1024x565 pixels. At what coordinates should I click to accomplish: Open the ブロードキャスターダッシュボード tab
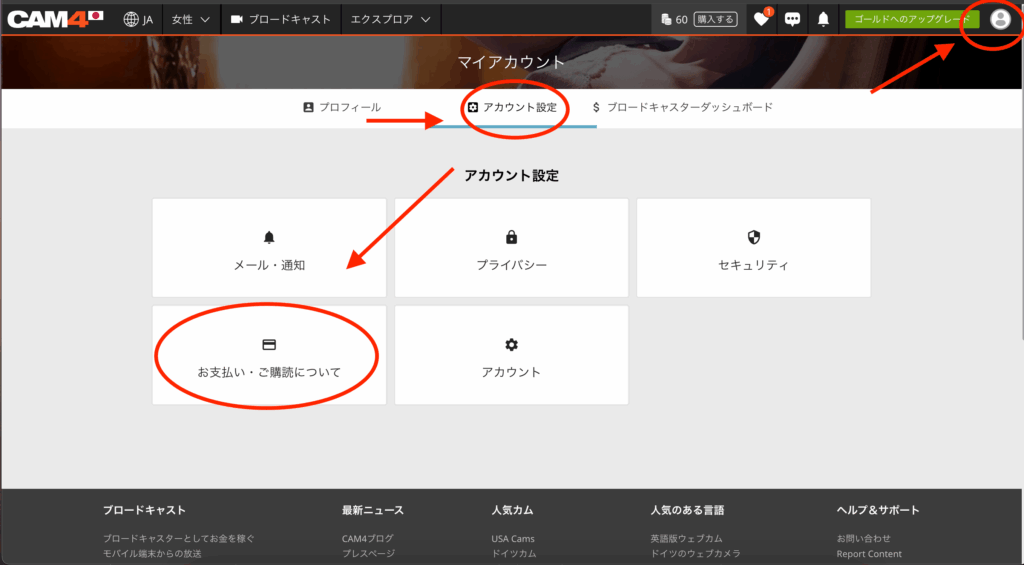pyautogui.click(x=682, y=107)
